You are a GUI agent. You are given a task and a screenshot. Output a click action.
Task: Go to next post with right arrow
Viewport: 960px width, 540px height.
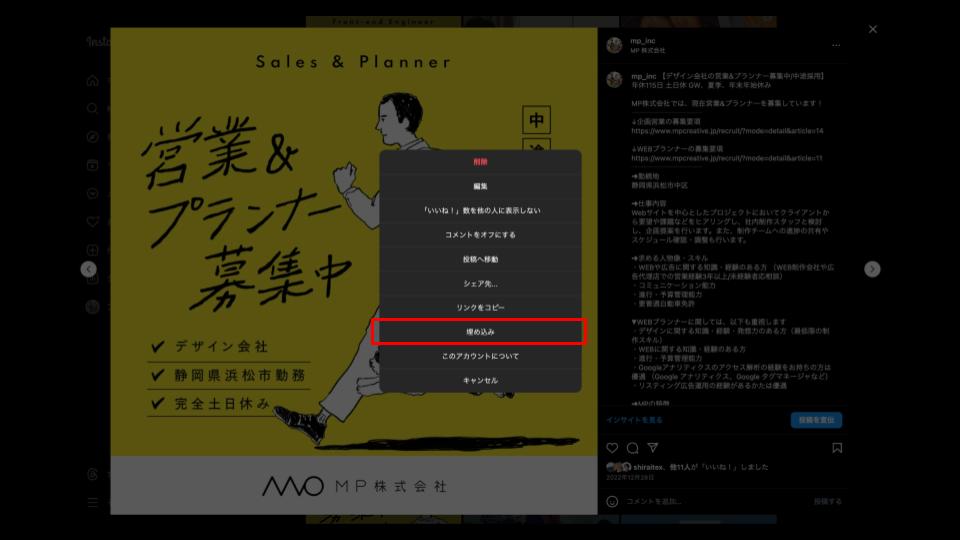pos(872,269)
